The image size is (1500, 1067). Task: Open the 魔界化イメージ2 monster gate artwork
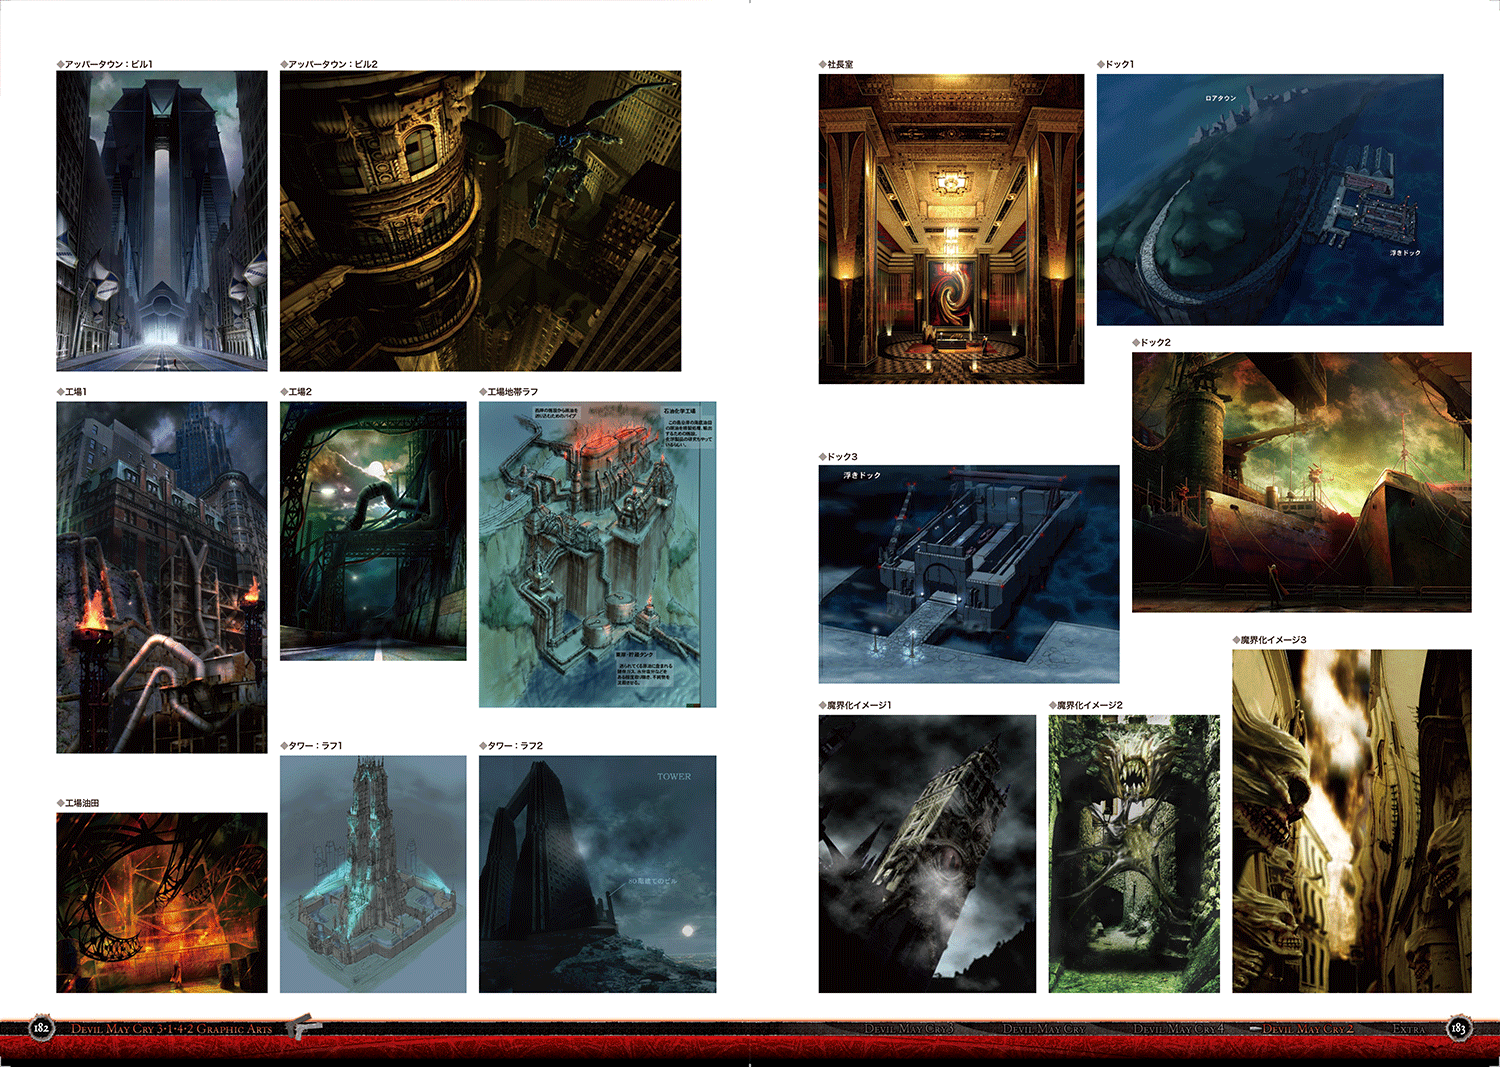[x=1133, y=854]
